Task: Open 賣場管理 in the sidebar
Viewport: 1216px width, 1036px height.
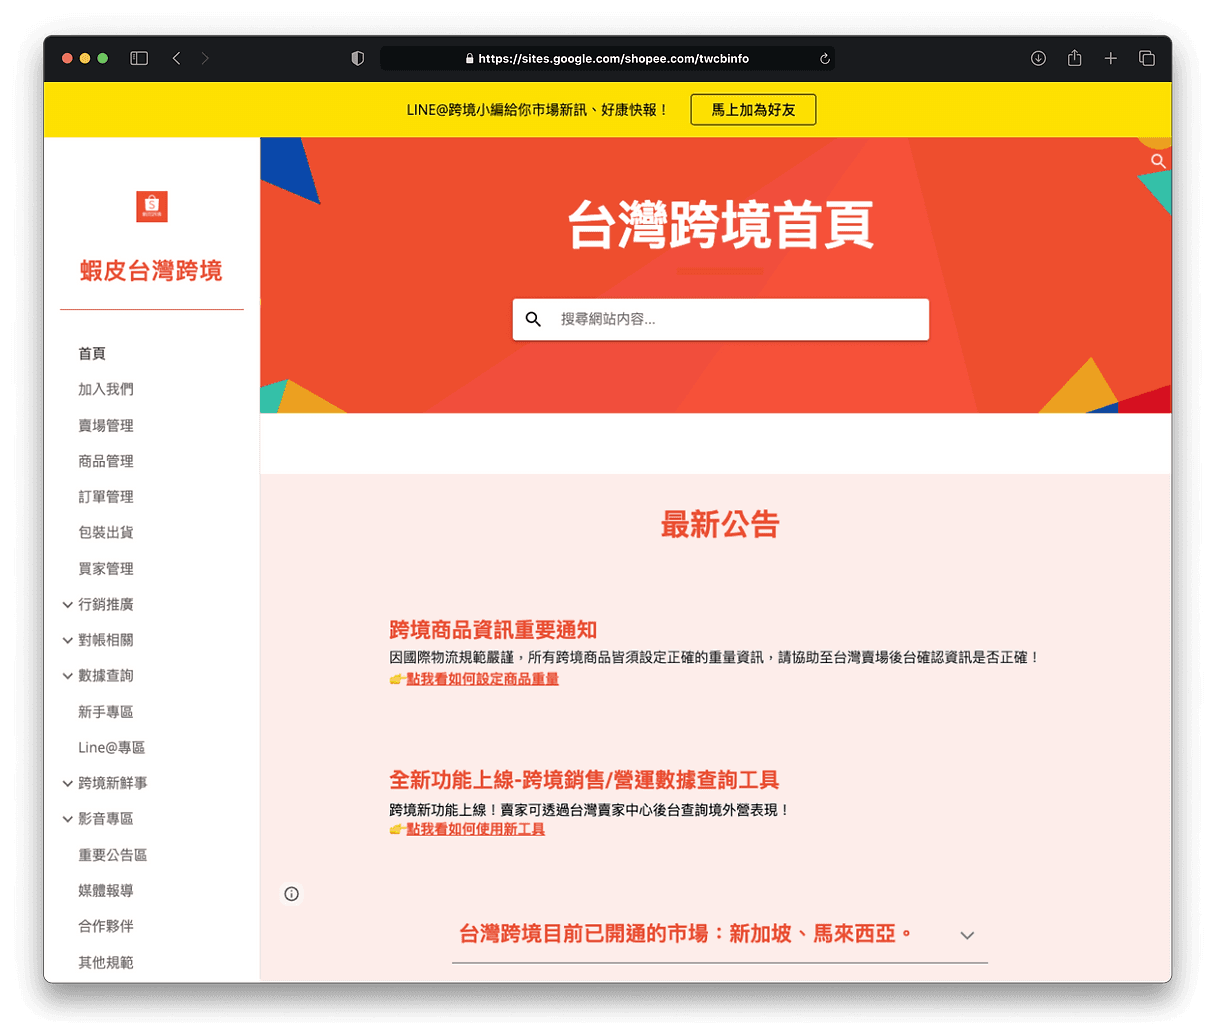Action: pos(106,425)
